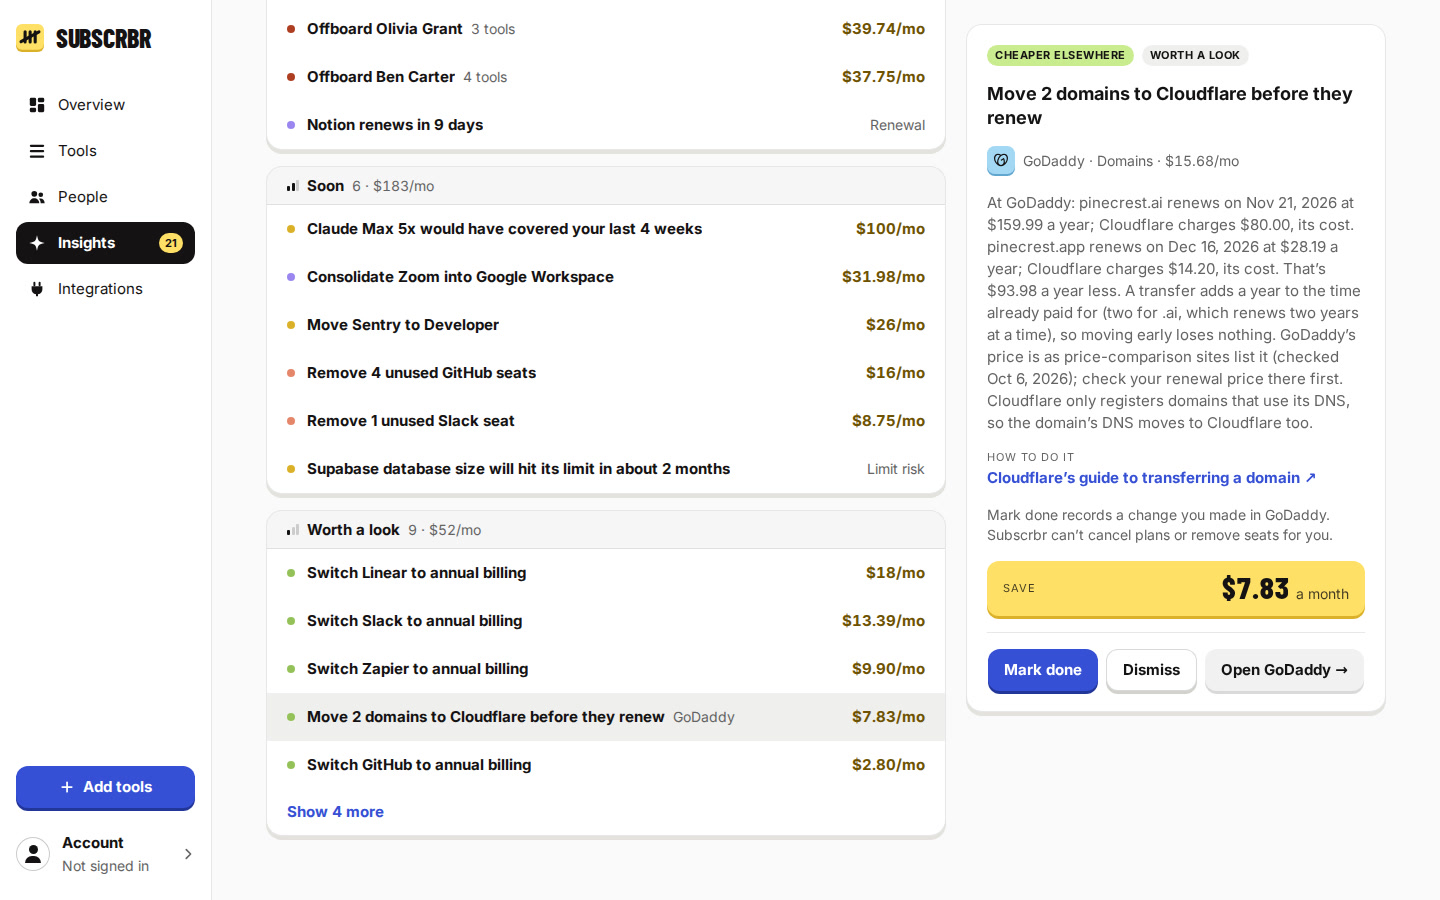Viewport: 1440px width, 900px height.
Task: Open Tools via its list icon
Action: [37, 151]
